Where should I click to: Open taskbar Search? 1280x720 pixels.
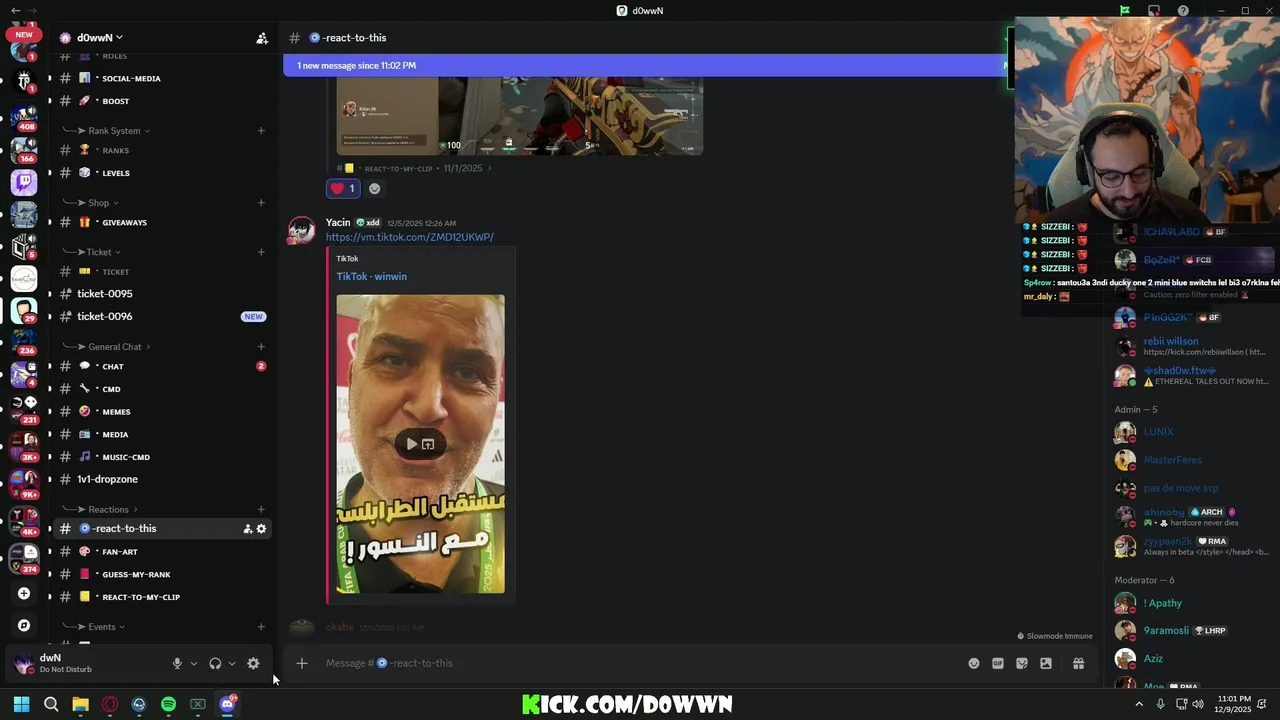tap(51, 704)
